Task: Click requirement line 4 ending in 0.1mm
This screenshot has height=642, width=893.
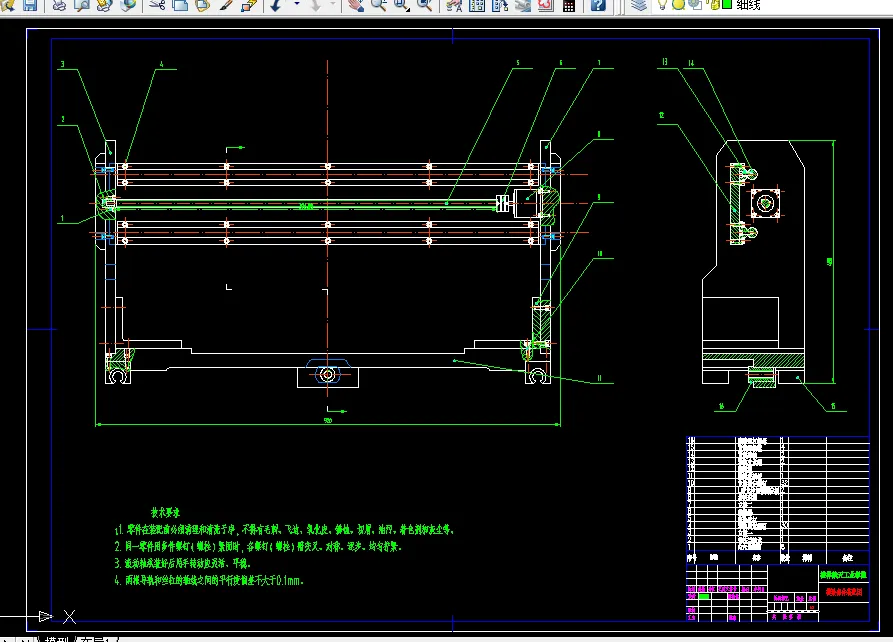Action: point(209,580)
